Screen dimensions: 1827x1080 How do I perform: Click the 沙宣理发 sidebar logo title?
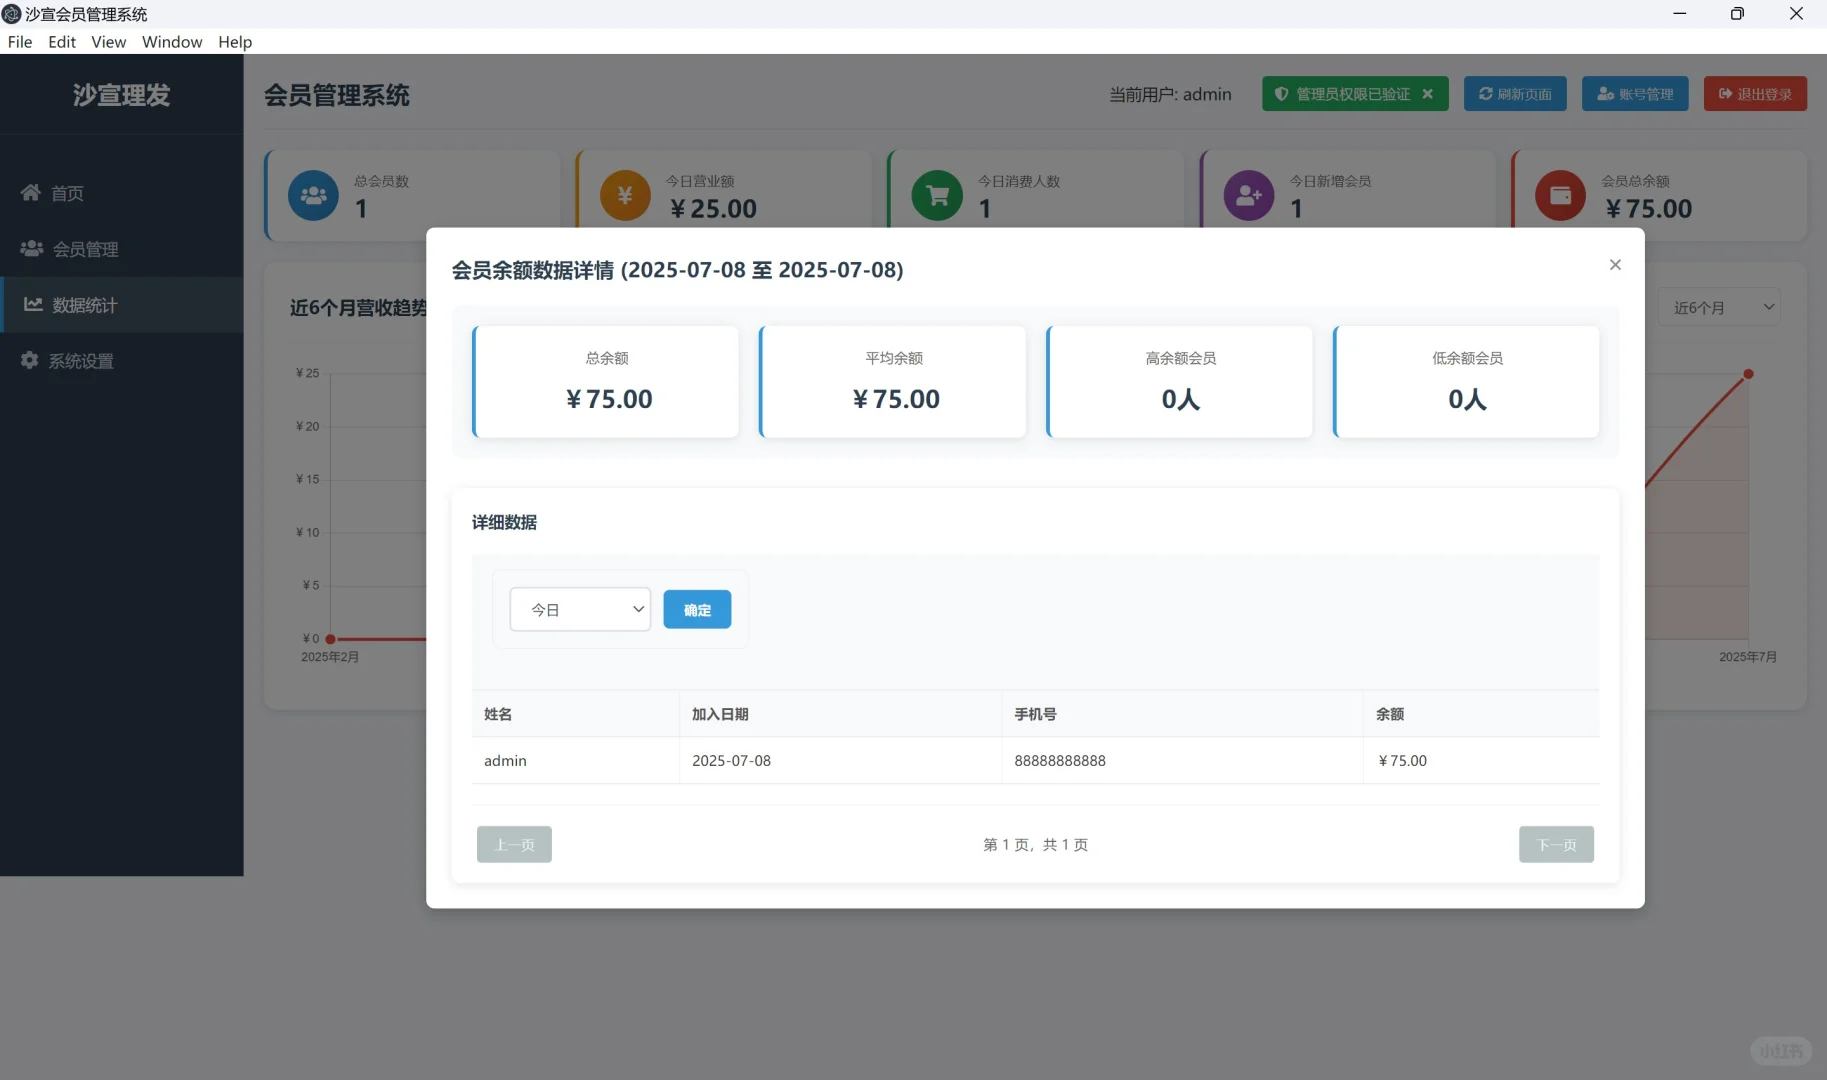[x=121, y=95]
